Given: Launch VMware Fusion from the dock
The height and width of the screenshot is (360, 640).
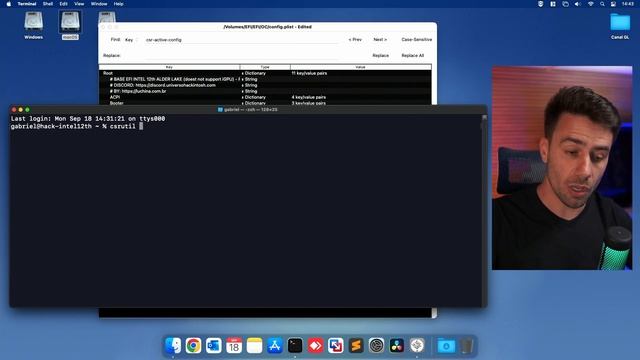Looking at the screenshot, I should [x=336, y=346].
